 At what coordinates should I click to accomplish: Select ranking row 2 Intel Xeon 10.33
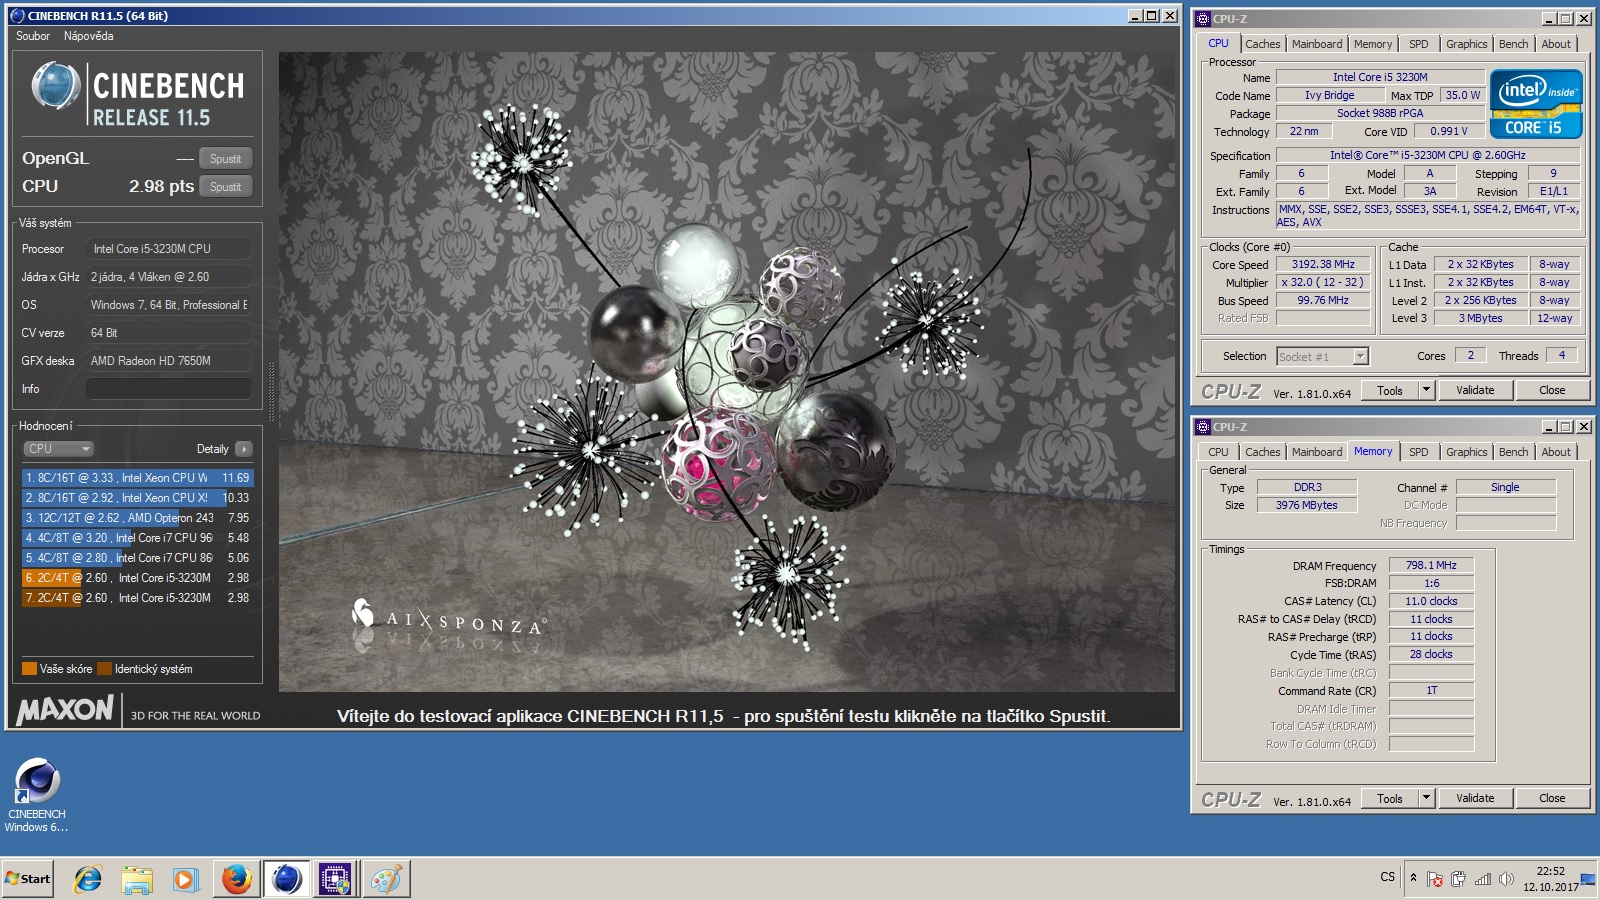137,498
